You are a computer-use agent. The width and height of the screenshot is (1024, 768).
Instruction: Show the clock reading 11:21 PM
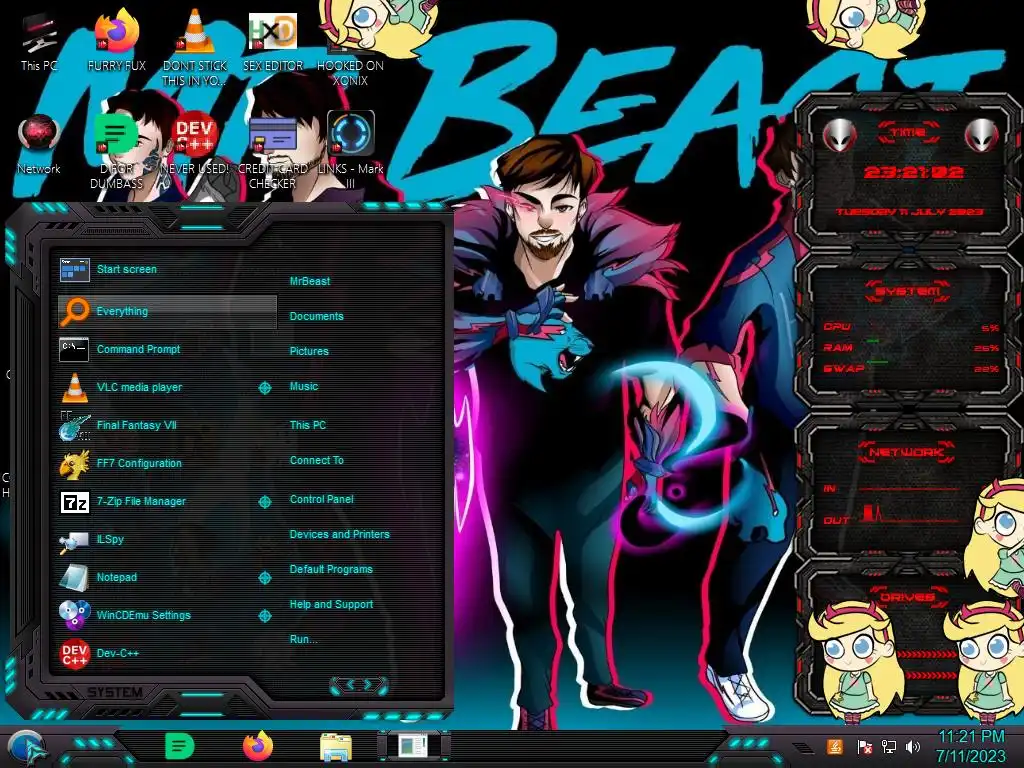(970, 737)
